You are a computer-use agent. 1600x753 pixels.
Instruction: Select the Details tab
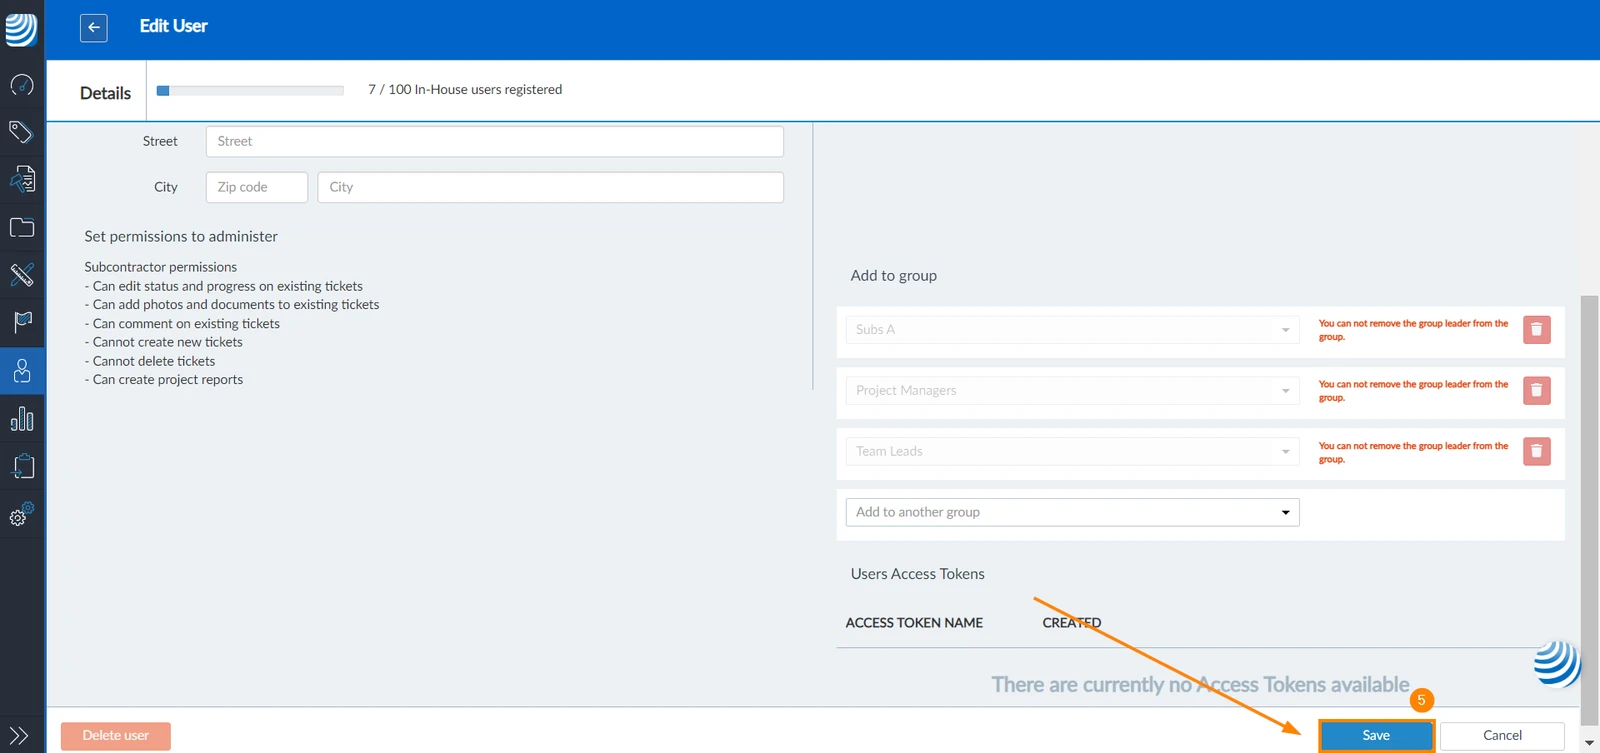point(105,93)
